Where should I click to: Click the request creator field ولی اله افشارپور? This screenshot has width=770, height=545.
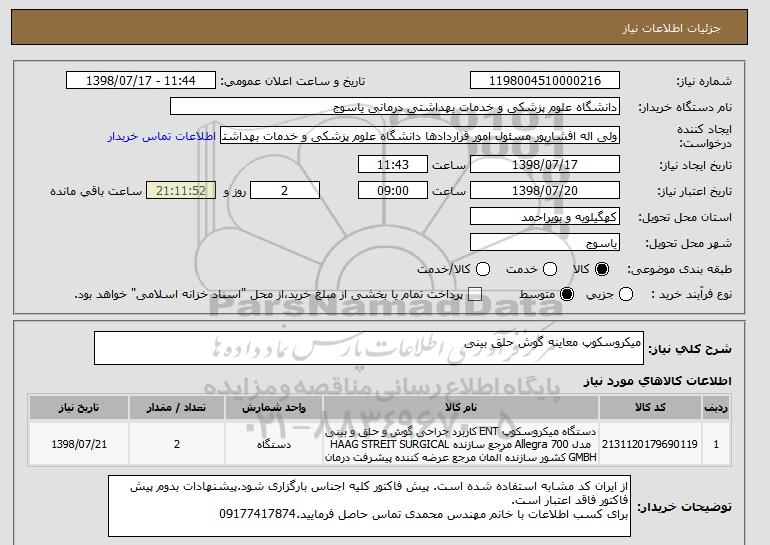click(420, 136)
